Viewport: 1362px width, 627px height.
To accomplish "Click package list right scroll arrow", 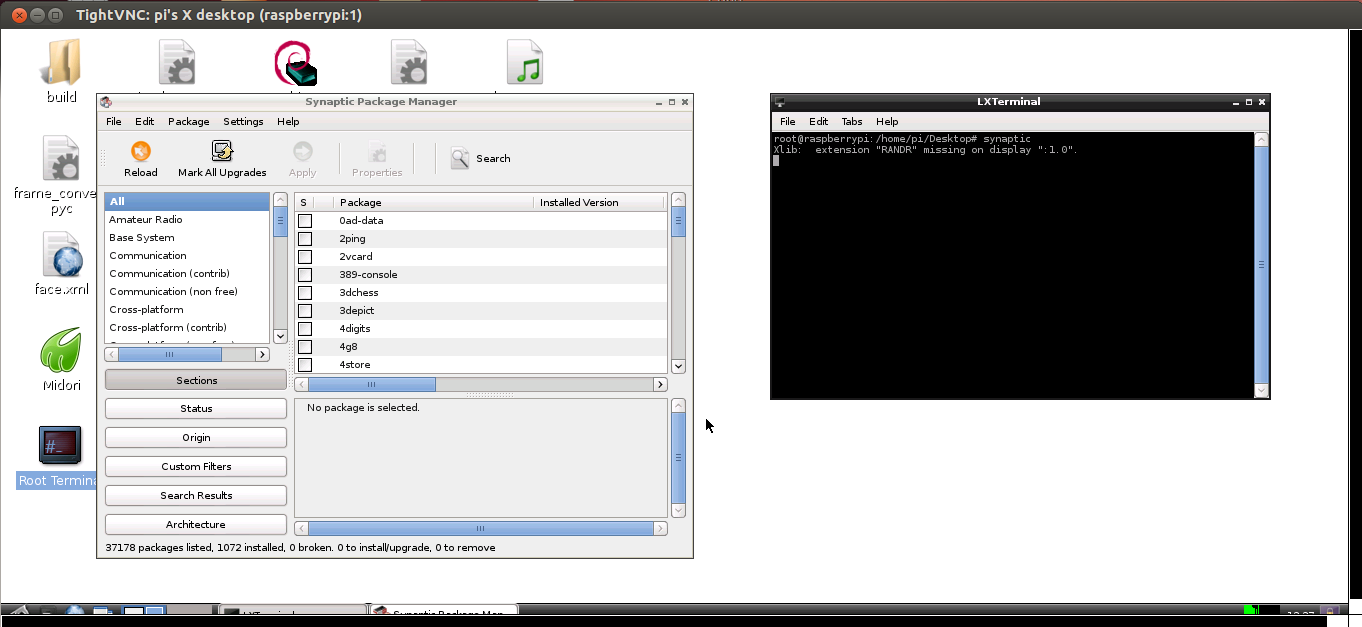I will tap(660, 384).
